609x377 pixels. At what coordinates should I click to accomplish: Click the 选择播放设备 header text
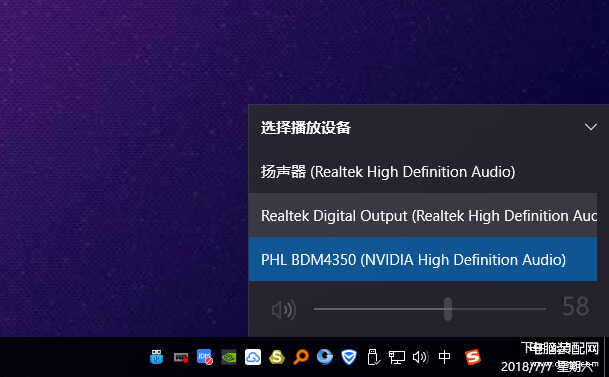[x=306, y=127]
